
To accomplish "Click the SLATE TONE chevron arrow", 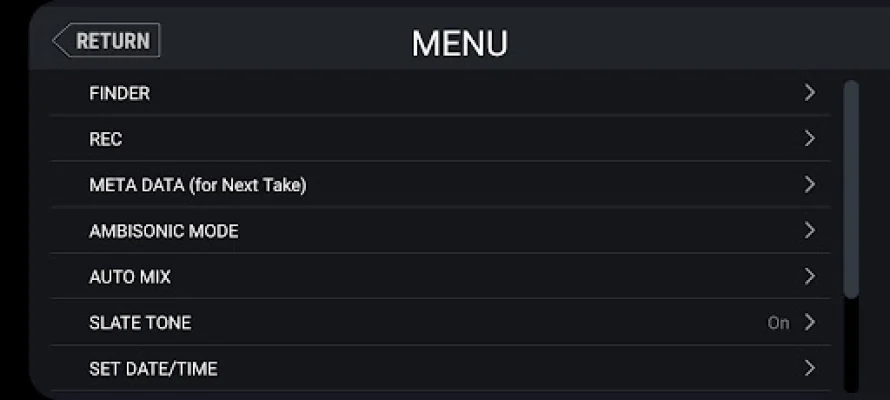I will coord(810,323).
